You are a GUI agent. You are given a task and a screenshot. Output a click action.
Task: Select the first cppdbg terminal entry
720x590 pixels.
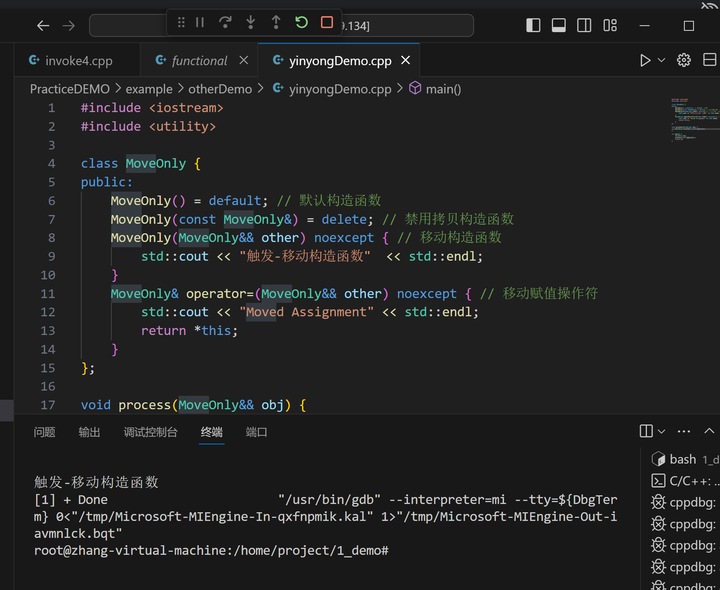(x=684, y=502)
